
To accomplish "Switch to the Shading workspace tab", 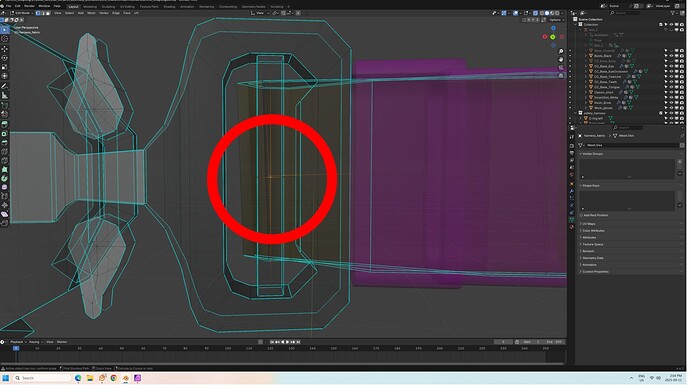I will 170,7.
